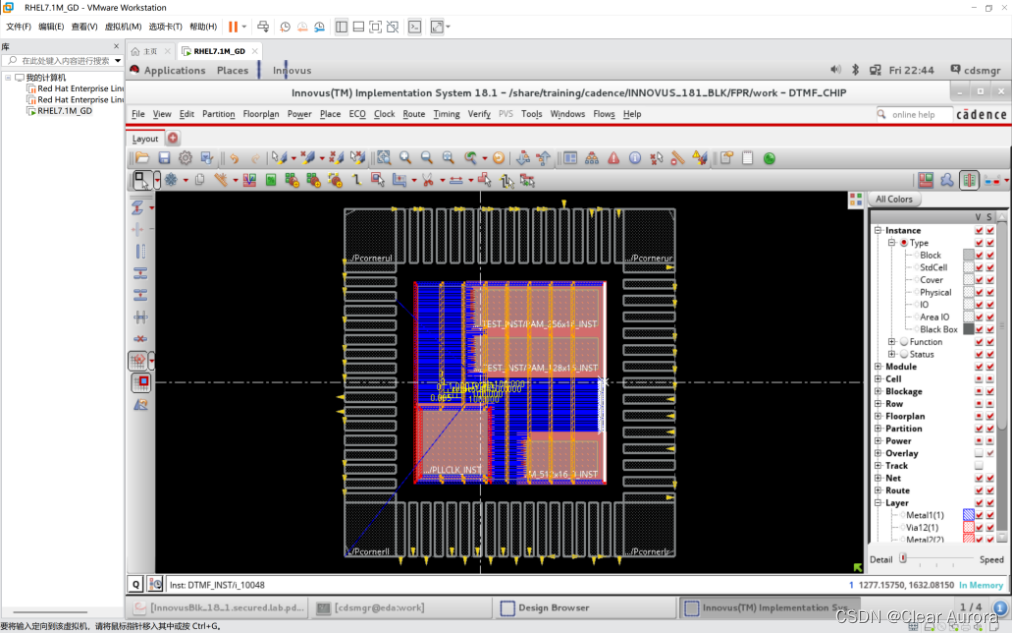1013x633 pixels.
Task: Collapse the Instance tree node
Action: (x=879, y=230)
